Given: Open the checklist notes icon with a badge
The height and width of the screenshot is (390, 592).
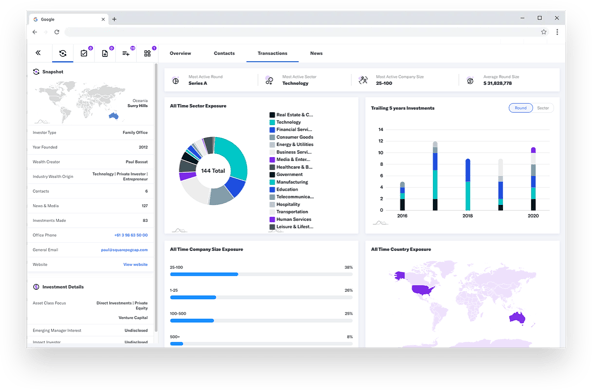Looking at the screenshot, I should (84, 53).
